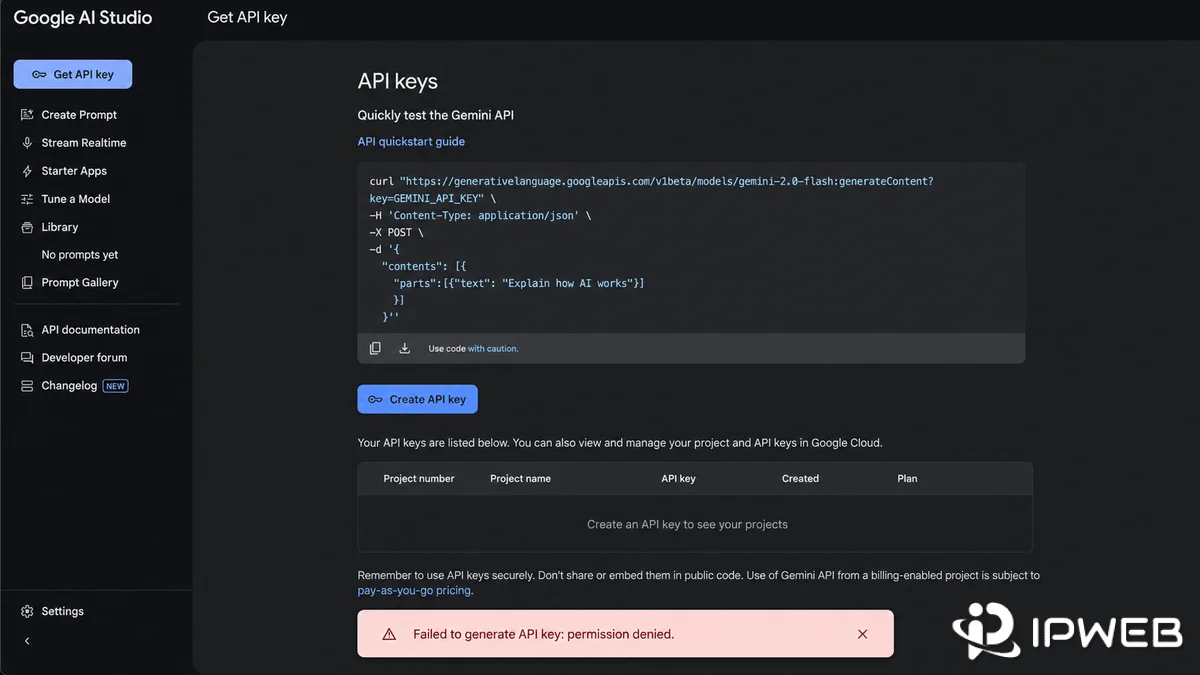Image resolution: width=1200 pixels, height=675 pixels.
Task: Copy the curl code snippet
Action: coord(375,348)
